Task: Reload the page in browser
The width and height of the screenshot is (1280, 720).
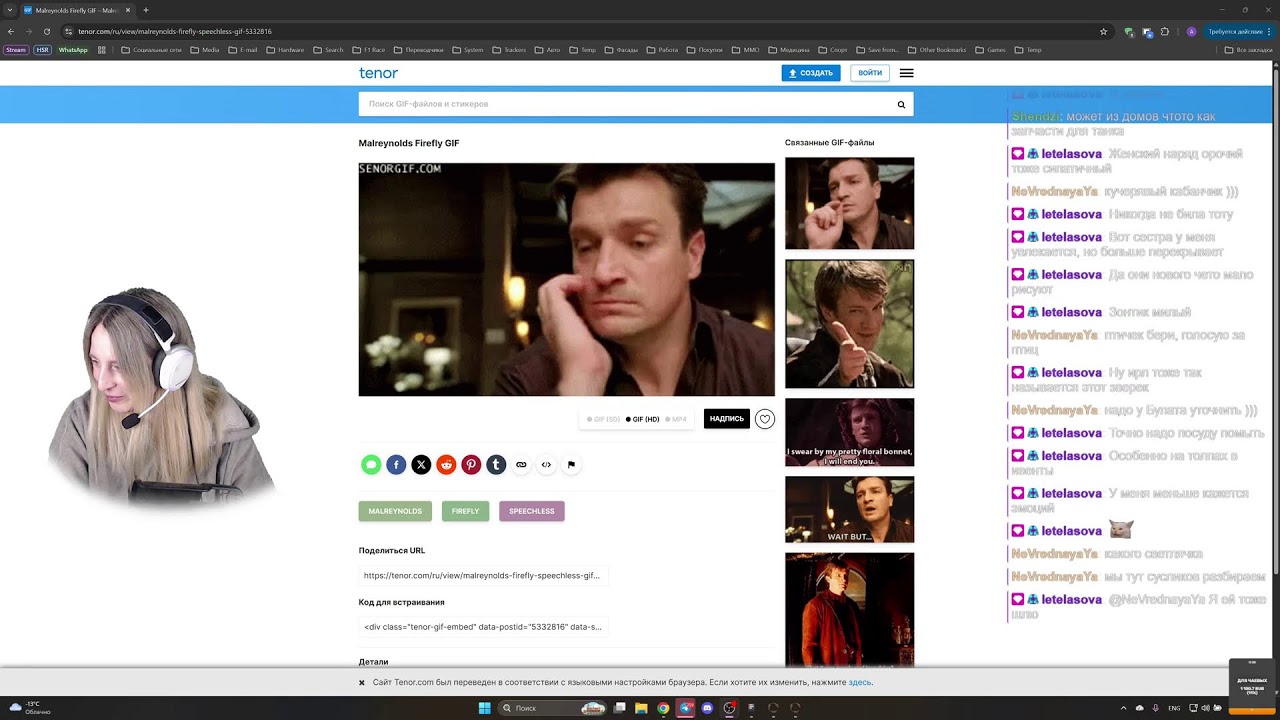Action: coord(46,31)
